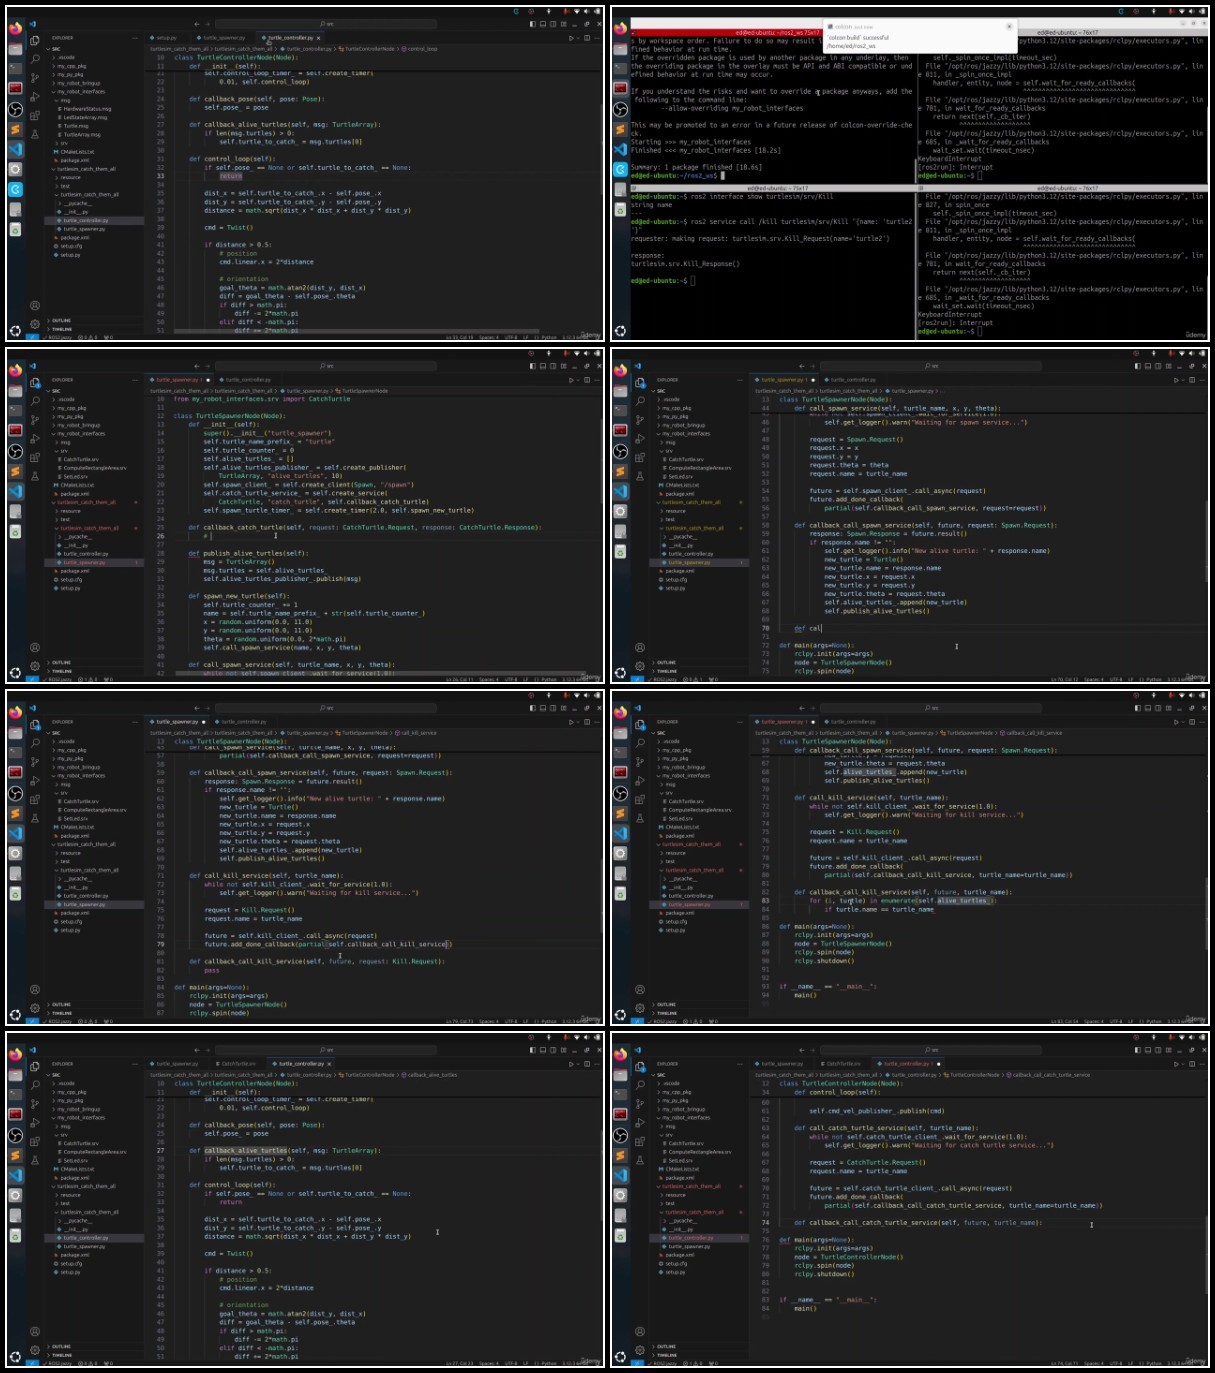Click the Go Forward arrow in the top-left screenshot

(207, 24)
